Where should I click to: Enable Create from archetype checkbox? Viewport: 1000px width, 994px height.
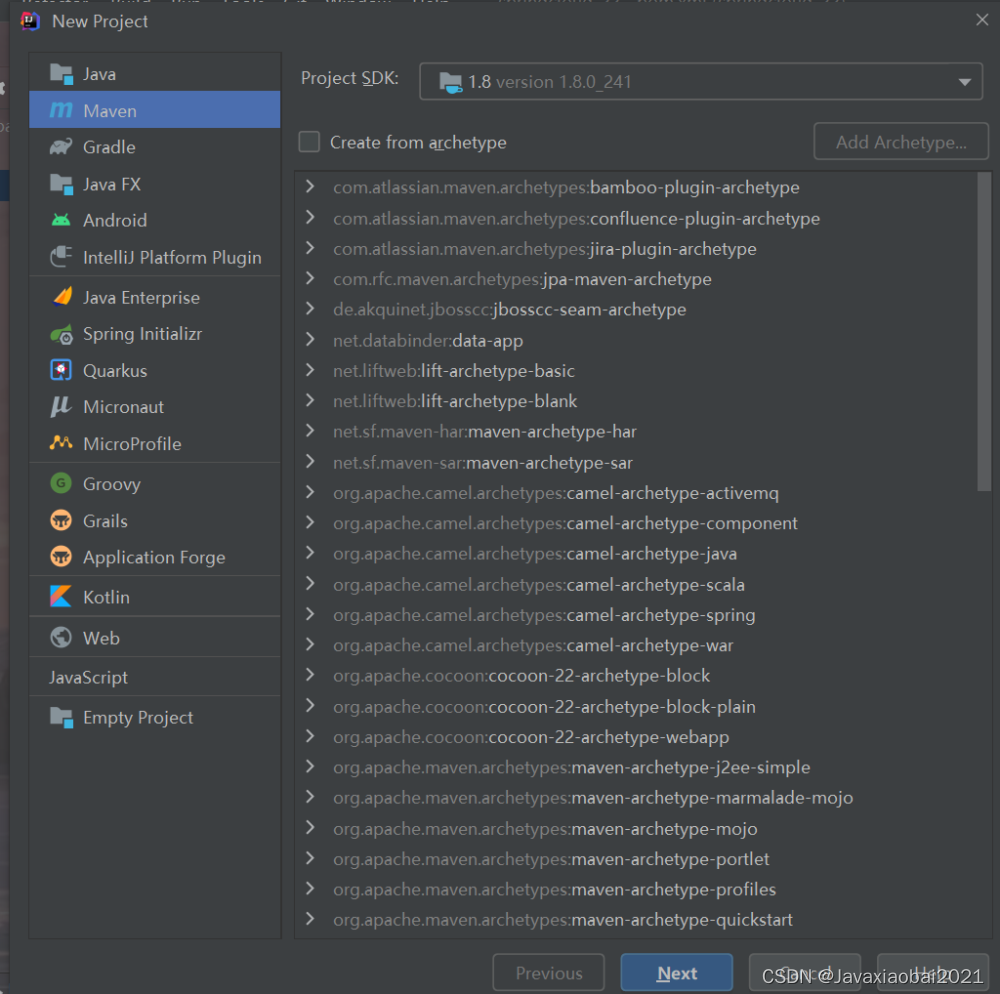click(x=309, y=142)
